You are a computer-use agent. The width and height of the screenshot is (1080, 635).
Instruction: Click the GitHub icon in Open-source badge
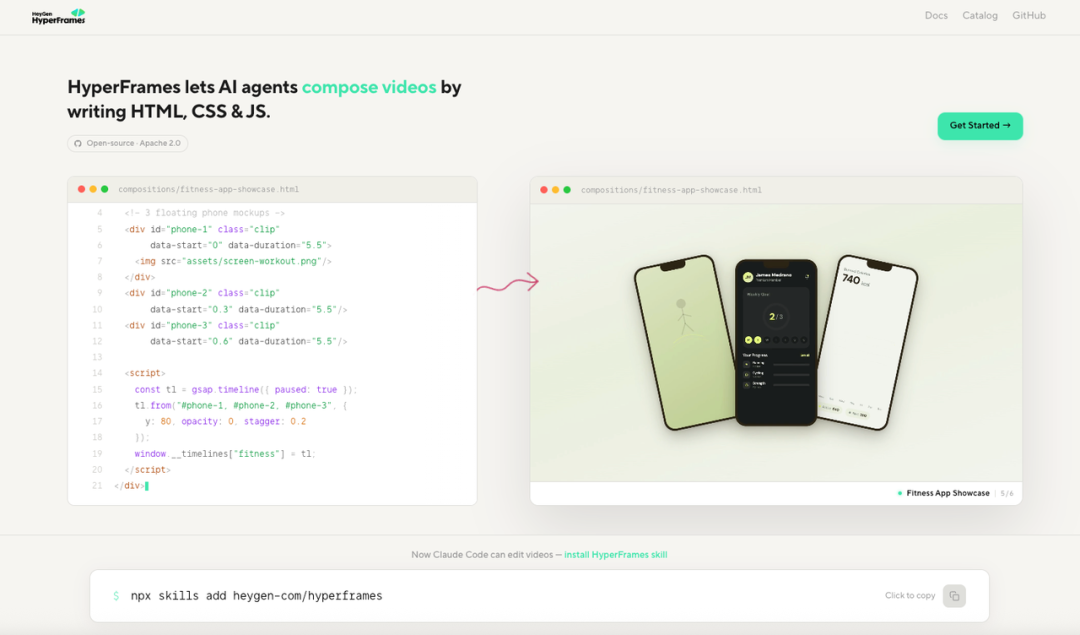pos(78,143)
